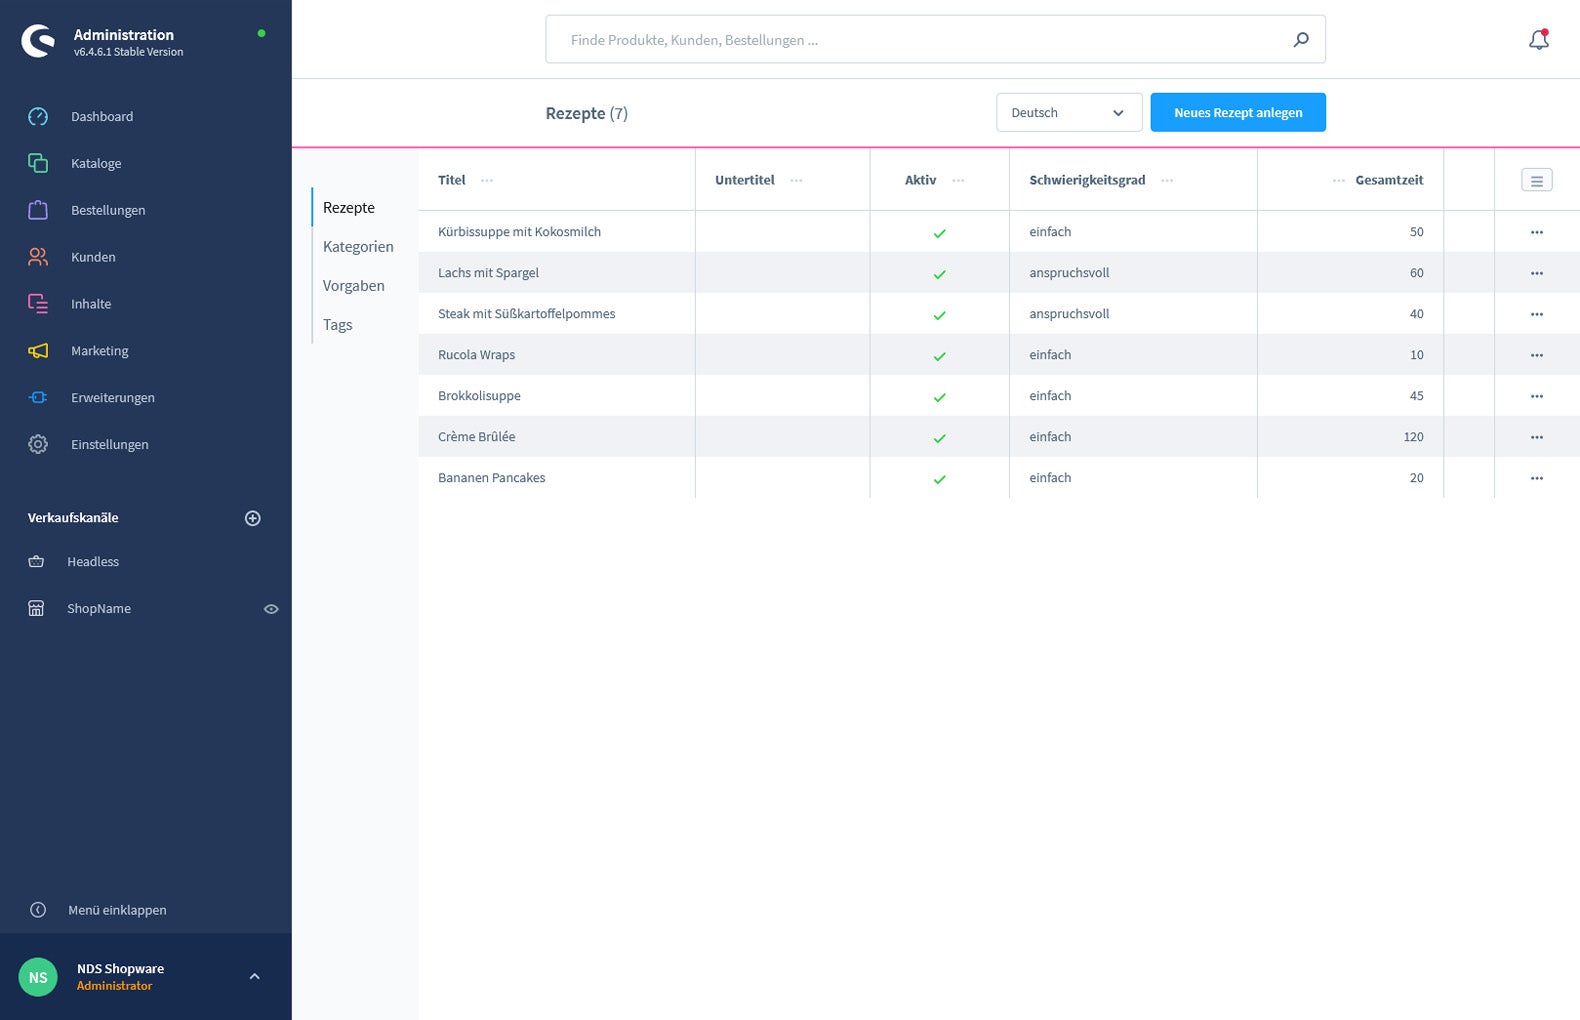Open the Deutsch language dropdown

click(1069, 112)
